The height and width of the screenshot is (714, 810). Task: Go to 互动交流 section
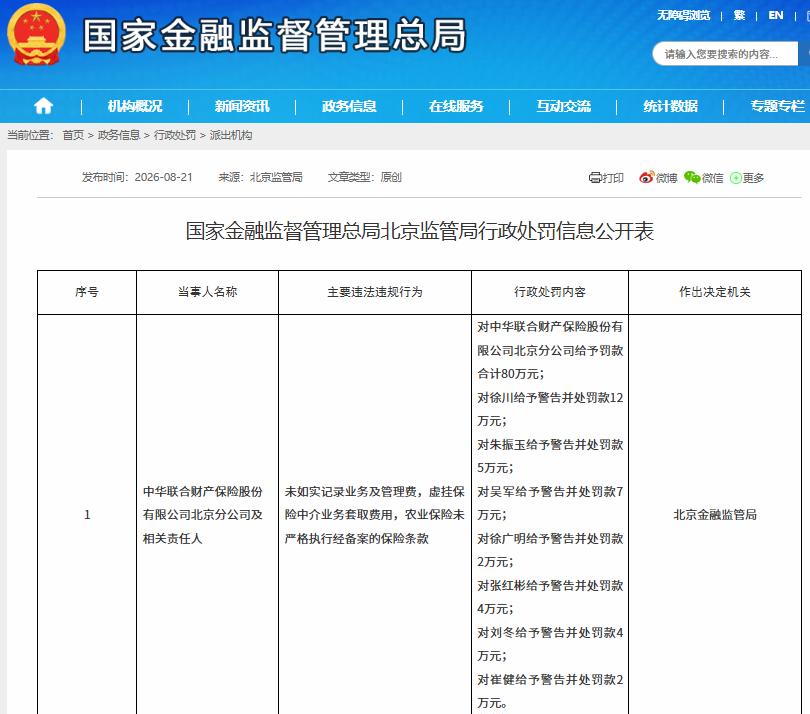tap(564, 106)
